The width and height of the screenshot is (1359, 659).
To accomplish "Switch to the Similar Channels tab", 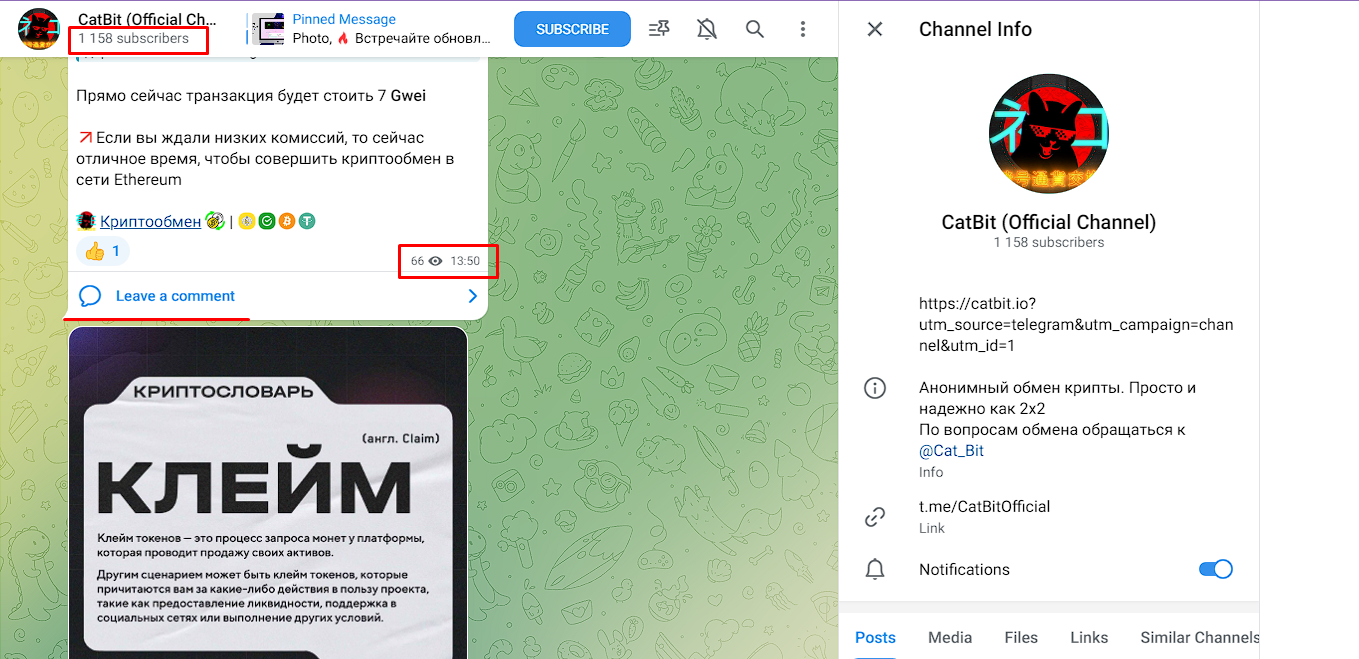I will (x=1199, y=637).
